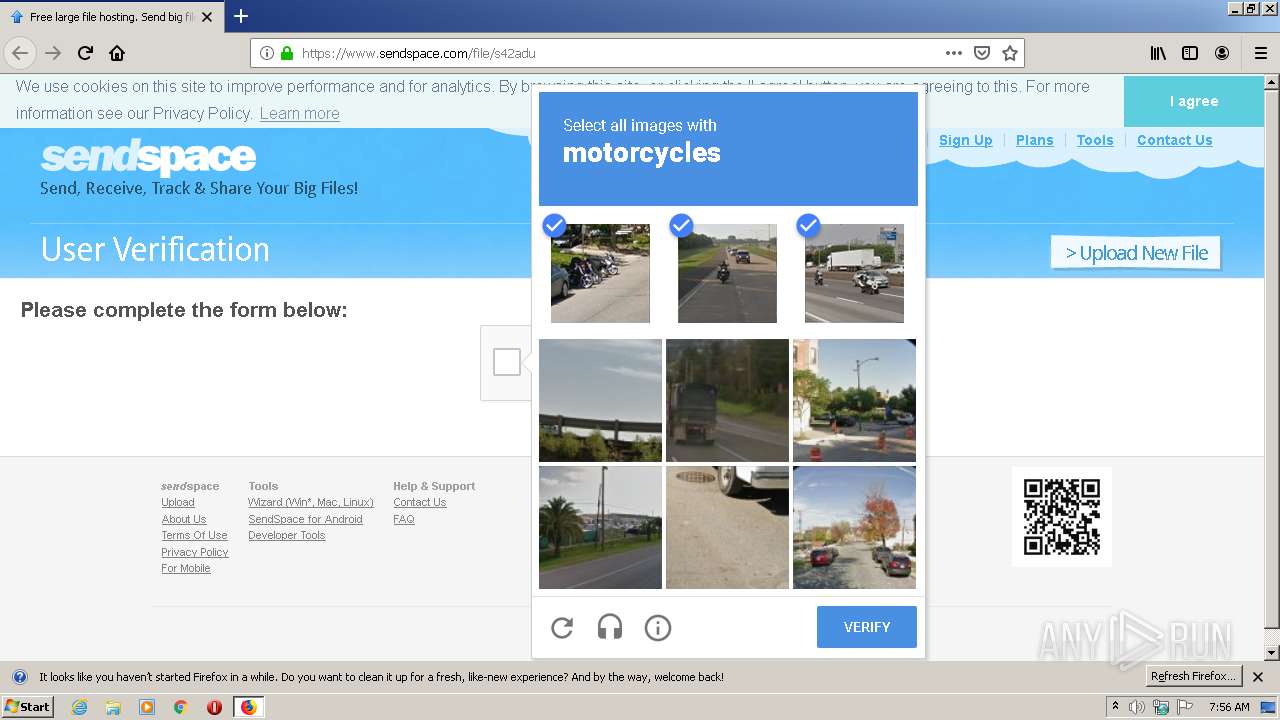Bookmark this page with the star
The height and width of the screenshot is (720, 1280).
pos(1010,53)
